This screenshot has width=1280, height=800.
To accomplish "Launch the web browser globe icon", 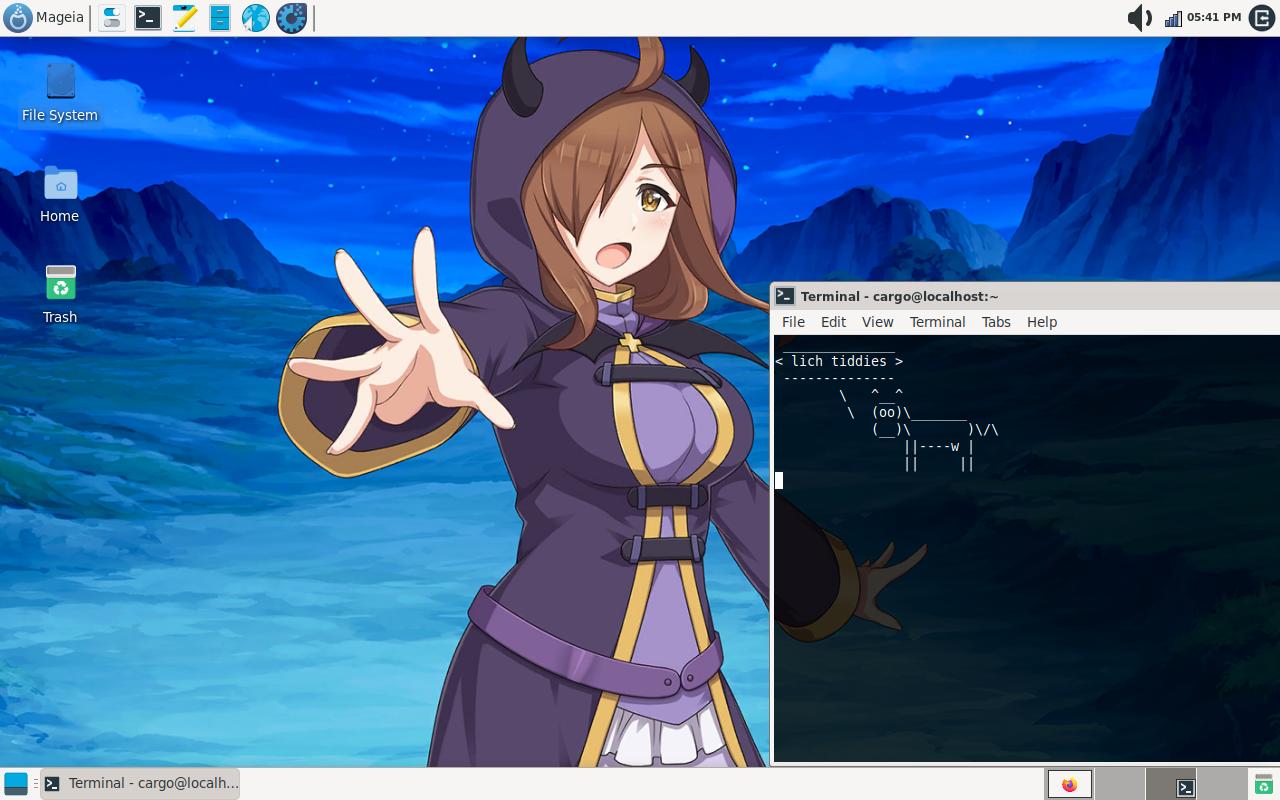I will click(x=256, y=17).
